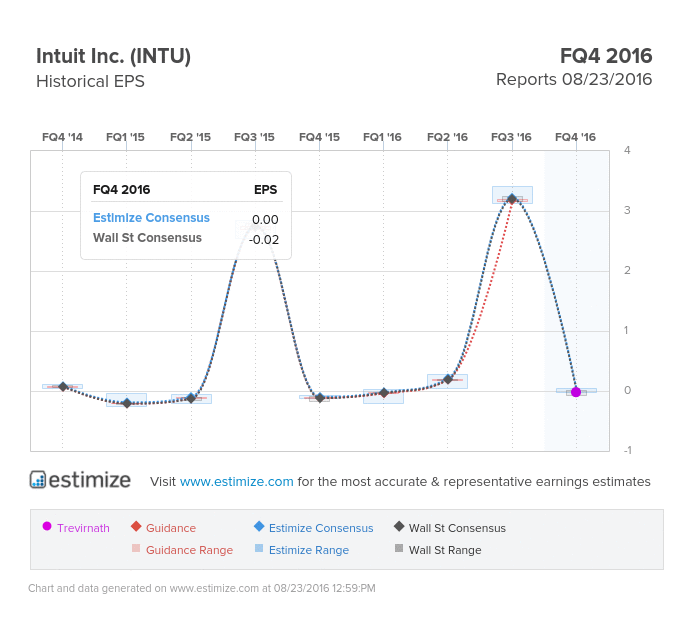Click the FQ4 '14 data point diamond
Screen dimensions: 685x620
[x=62, y=387]
